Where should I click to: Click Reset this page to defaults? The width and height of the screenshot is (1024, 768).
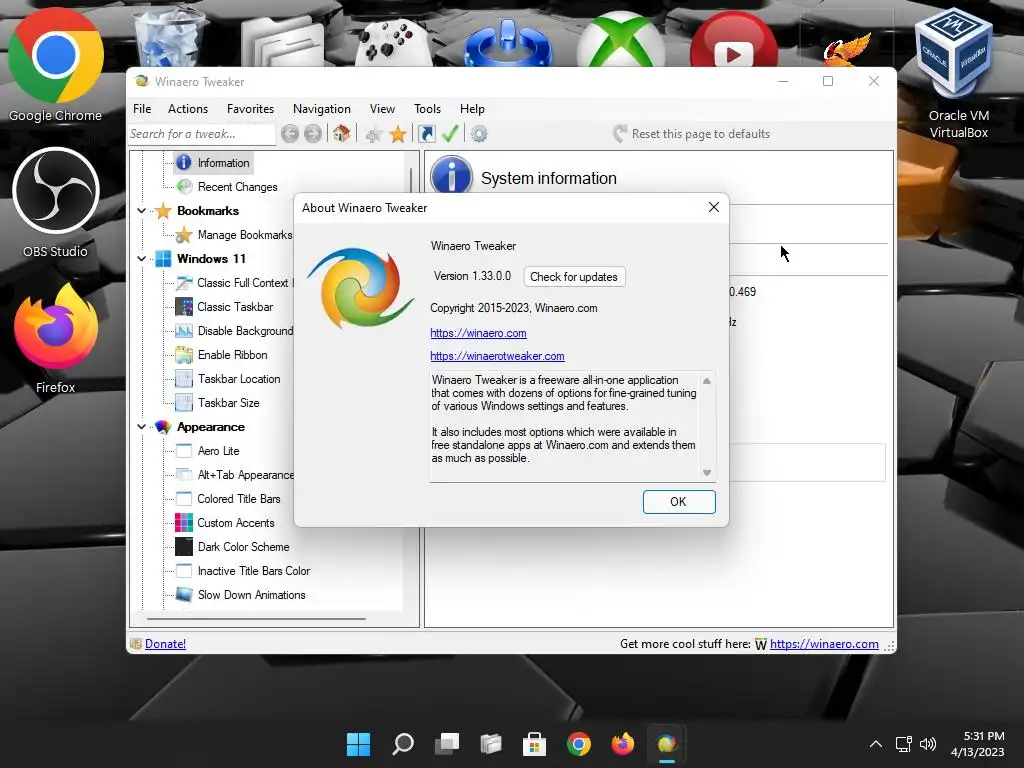(x=692, y=134)
